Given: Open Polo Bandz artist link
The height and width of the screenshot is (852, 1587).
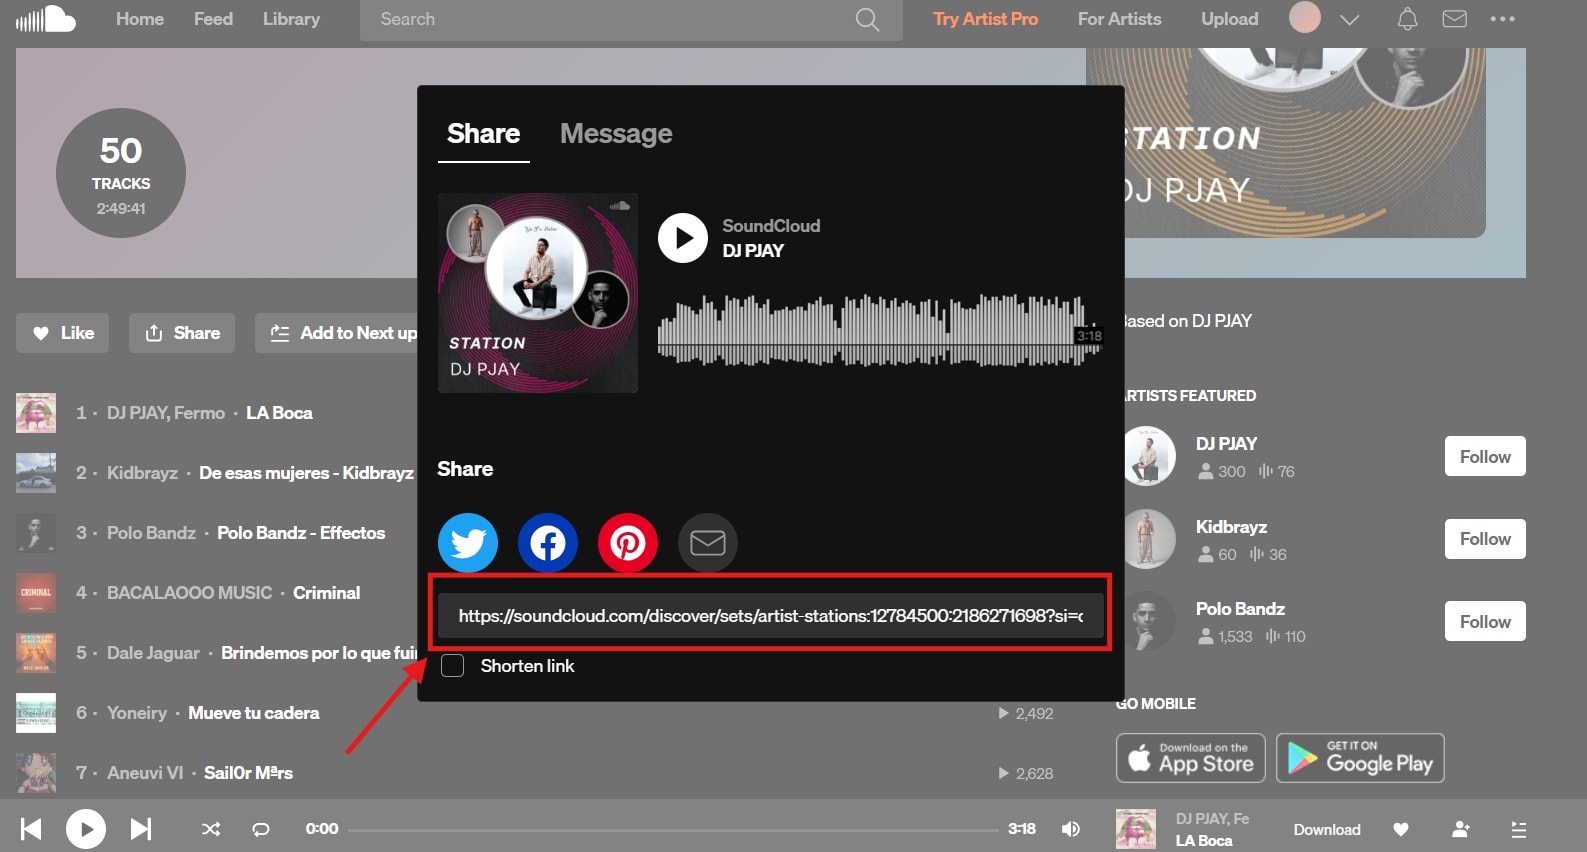Looking at the screenshot, I should click(1240, 609).
